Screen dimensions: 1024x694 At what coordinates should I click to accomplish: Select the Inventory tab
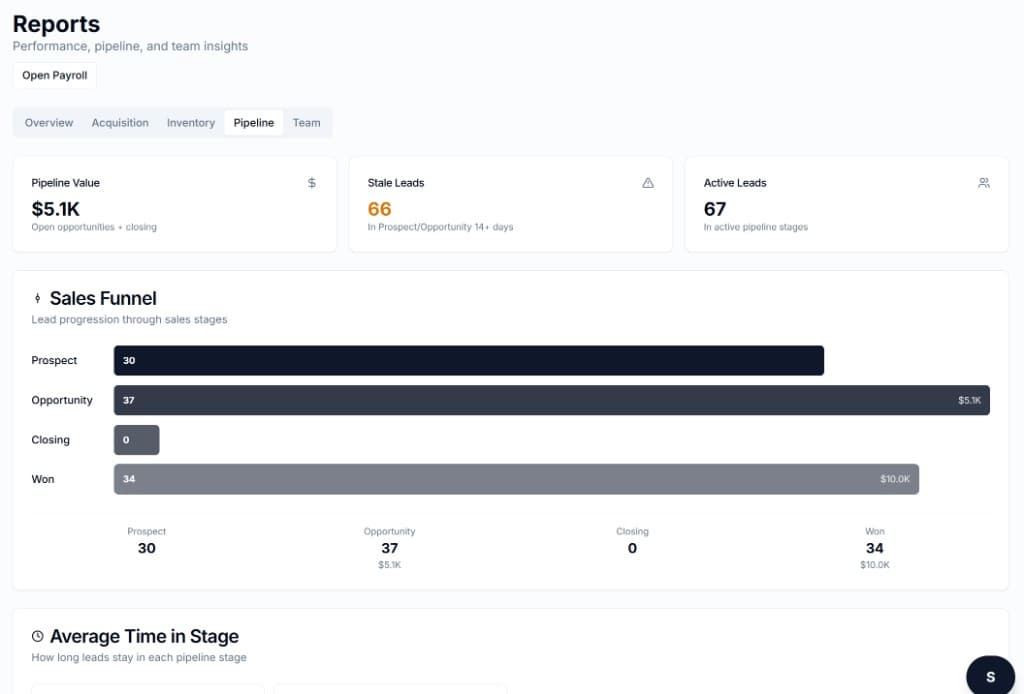190,122
